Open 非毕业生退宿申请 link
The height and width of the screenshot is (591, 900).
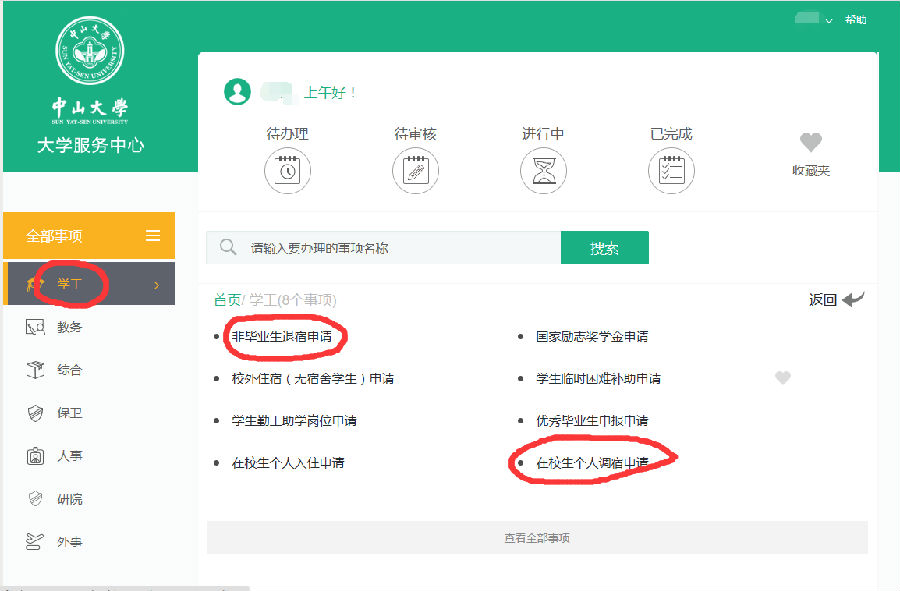coord(282,337)
